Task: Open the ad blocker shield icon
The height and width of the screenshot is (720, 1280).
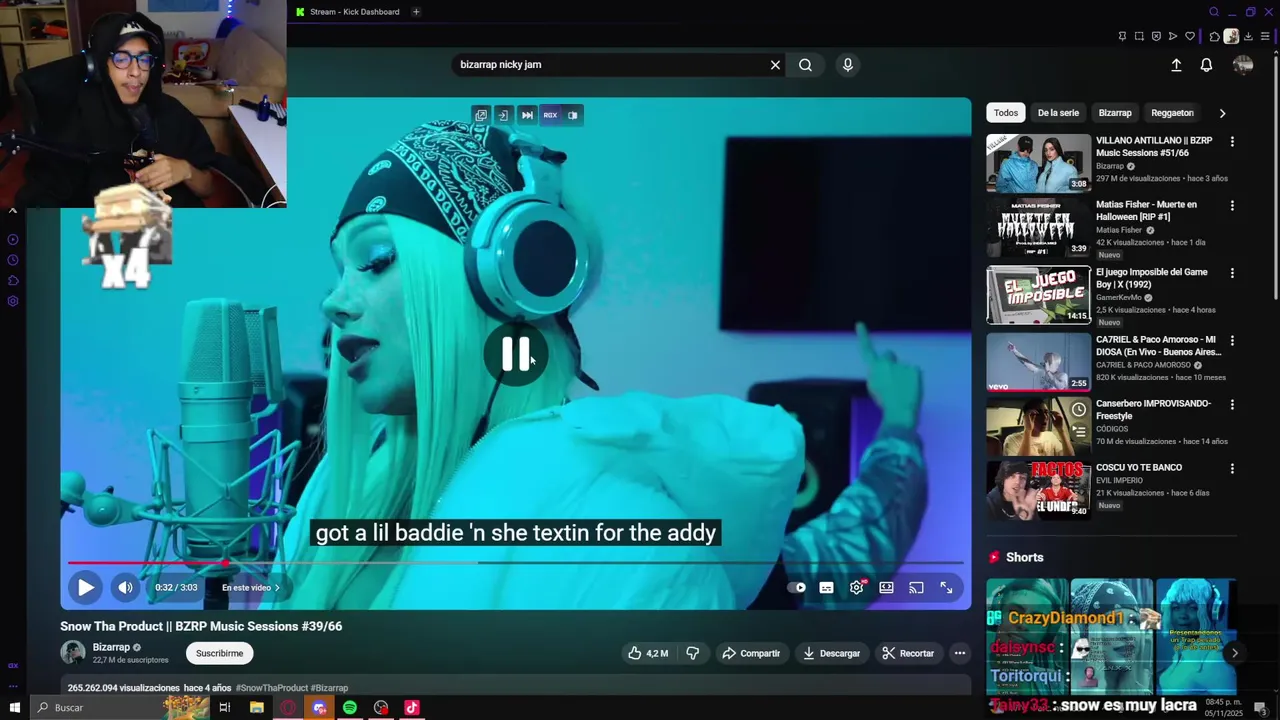Action: 1156,36
